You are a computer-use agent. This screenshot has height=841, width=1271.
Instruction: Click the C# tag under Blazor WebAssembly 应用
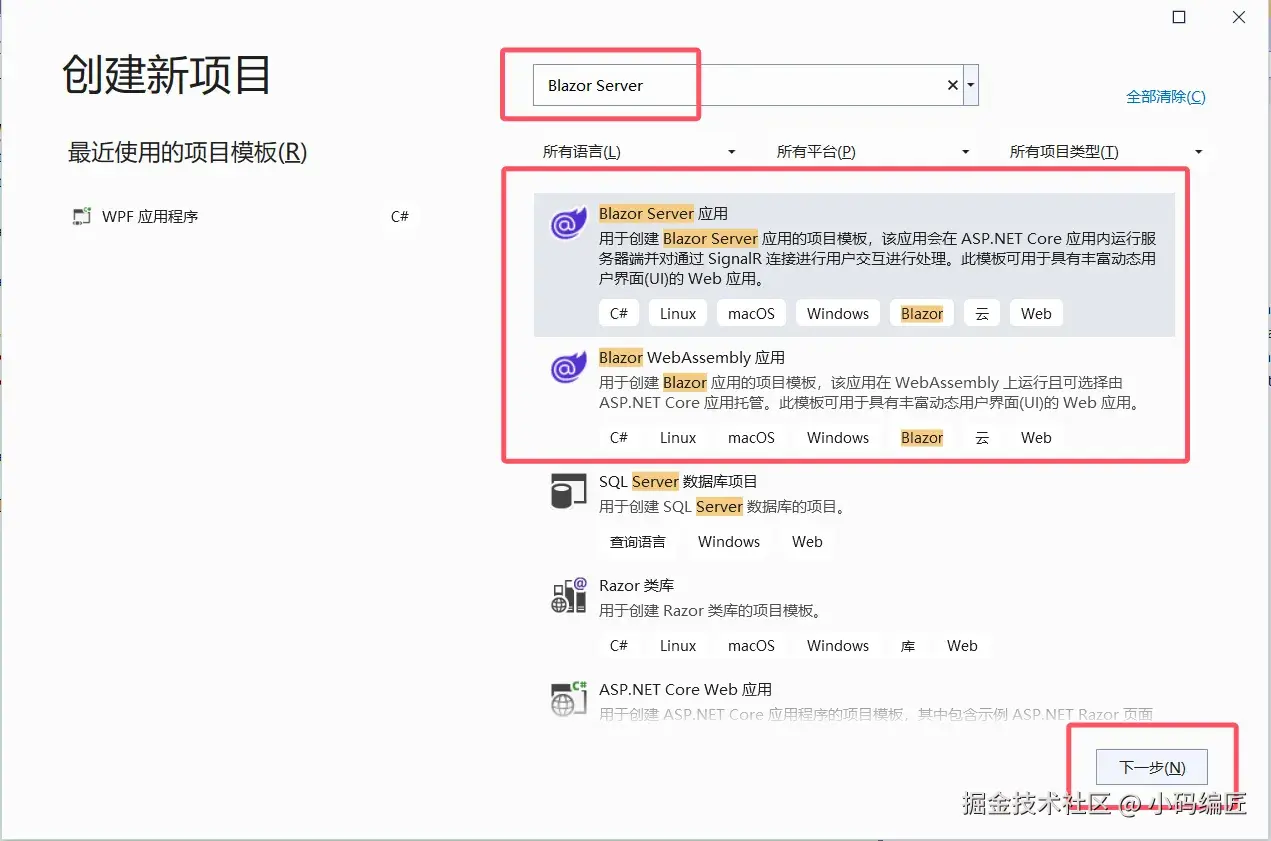click(x=619, y=437)
